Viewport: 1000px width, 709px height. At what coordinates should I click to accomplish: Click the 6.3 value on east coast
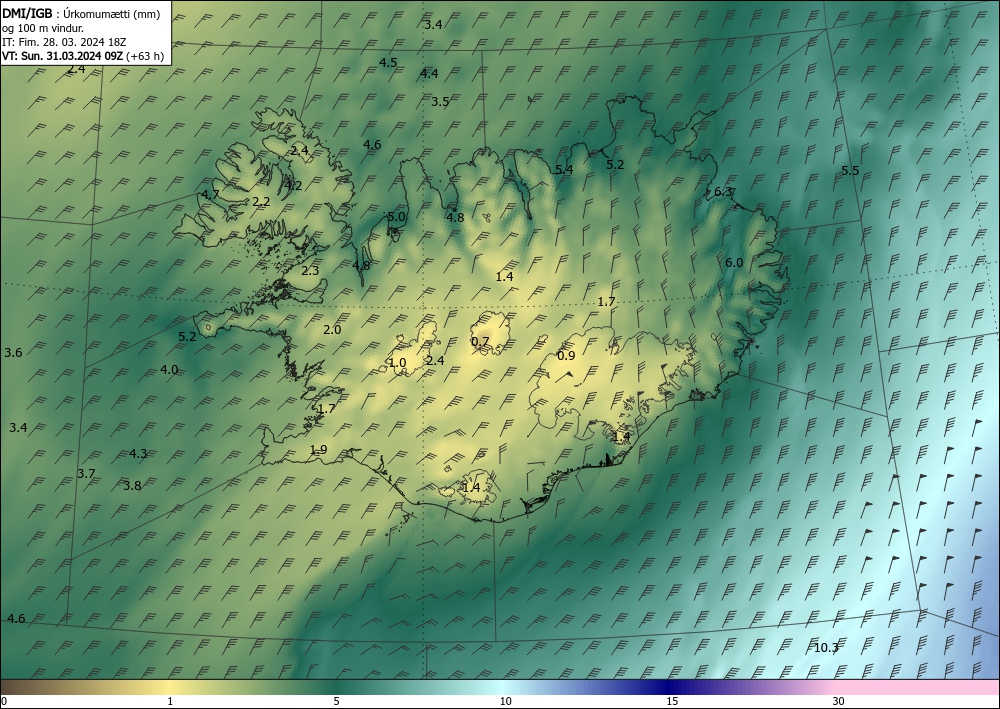tap(723, 192)
